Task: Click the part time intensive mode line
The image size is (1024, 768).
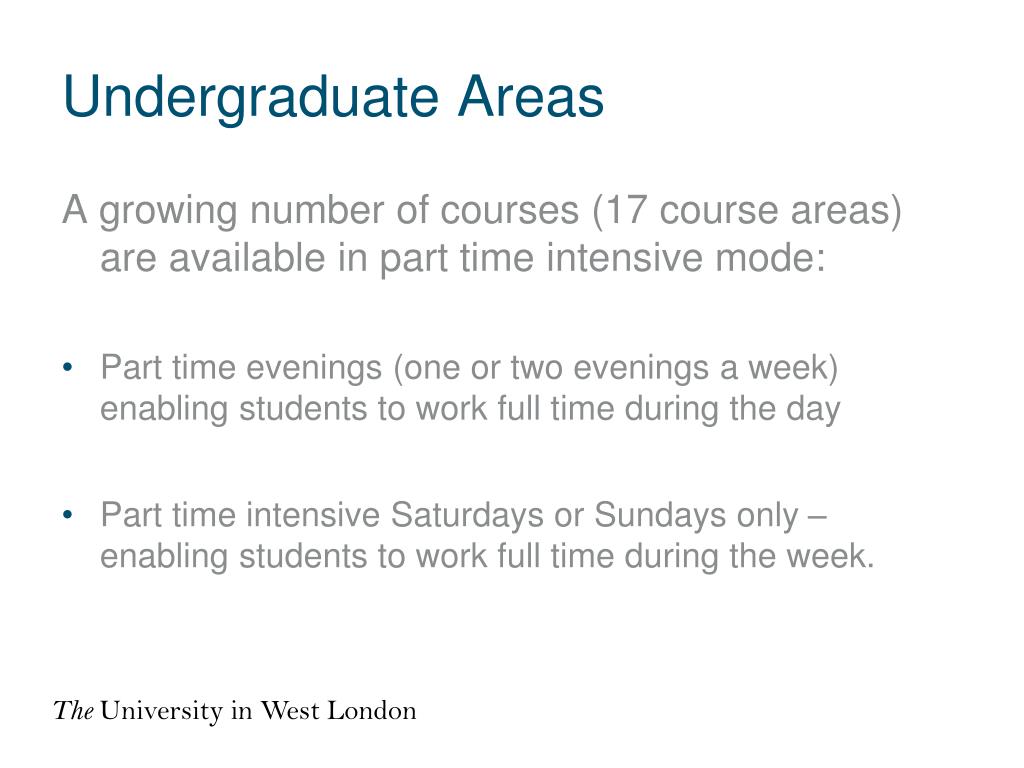Action: 463,258
